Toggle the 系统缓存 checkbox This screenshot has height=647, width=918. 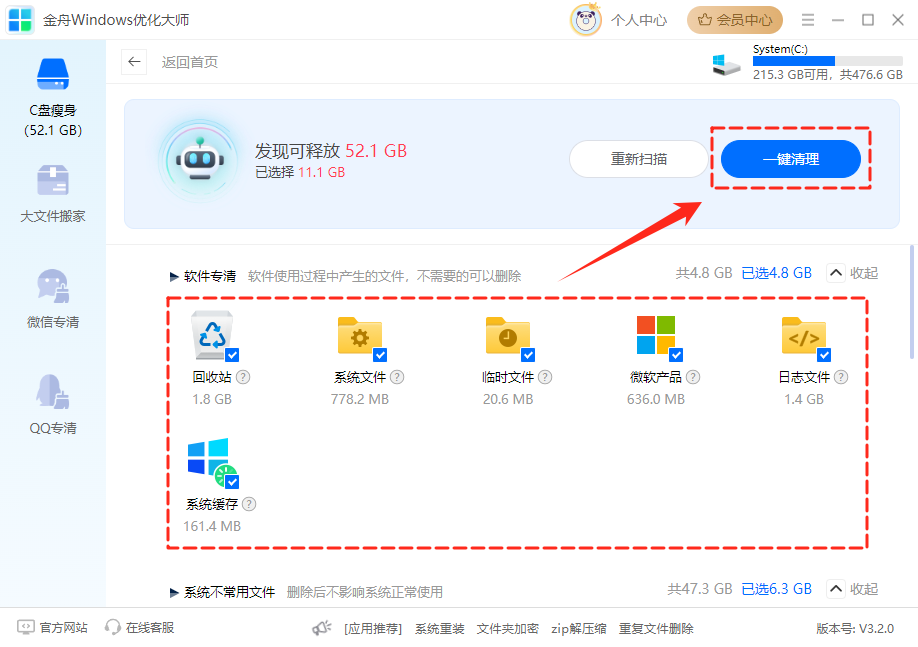[232, 482]
